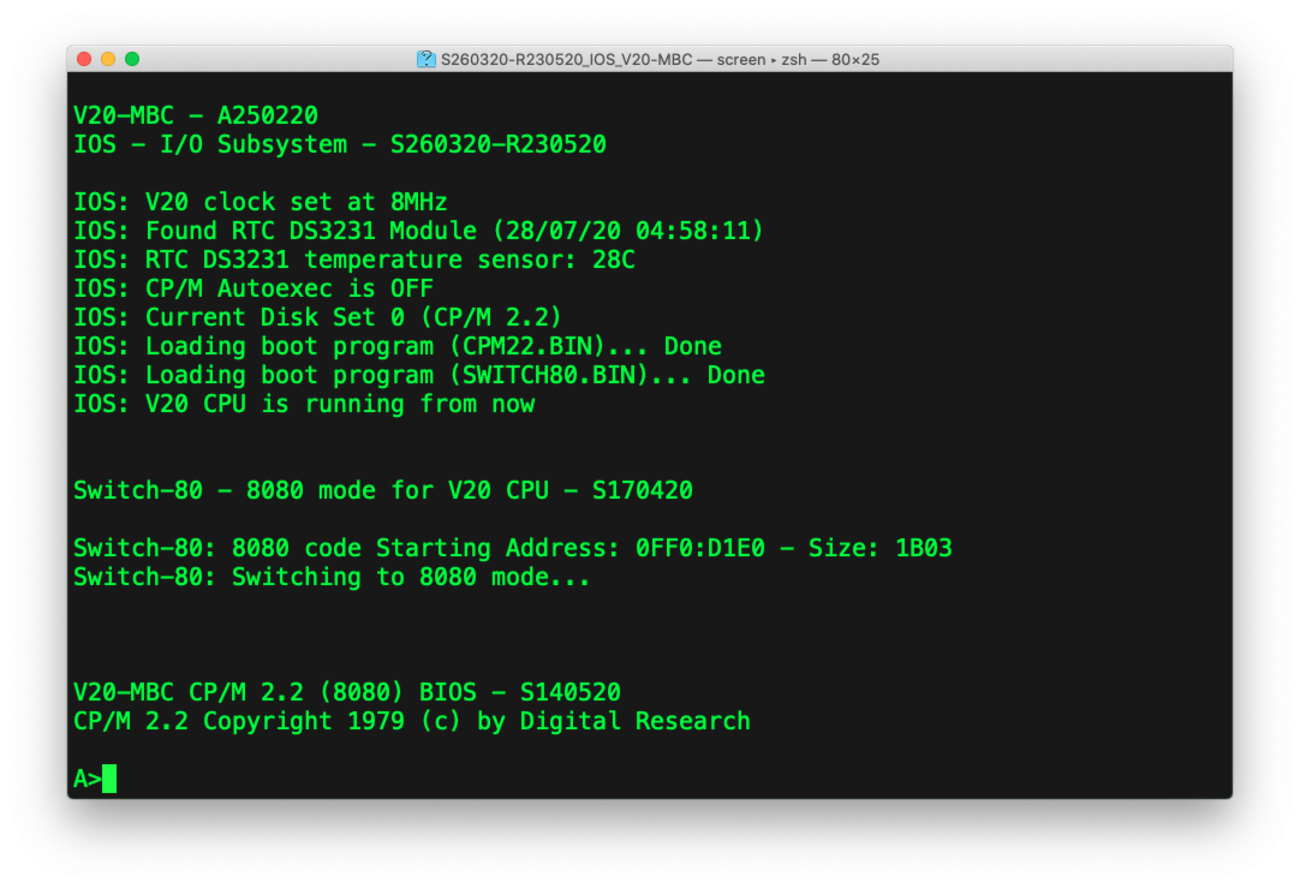The image size is (1300, 888).
Task: Click the line loading SWITCH80.BIN
Action: coord(419,376)
